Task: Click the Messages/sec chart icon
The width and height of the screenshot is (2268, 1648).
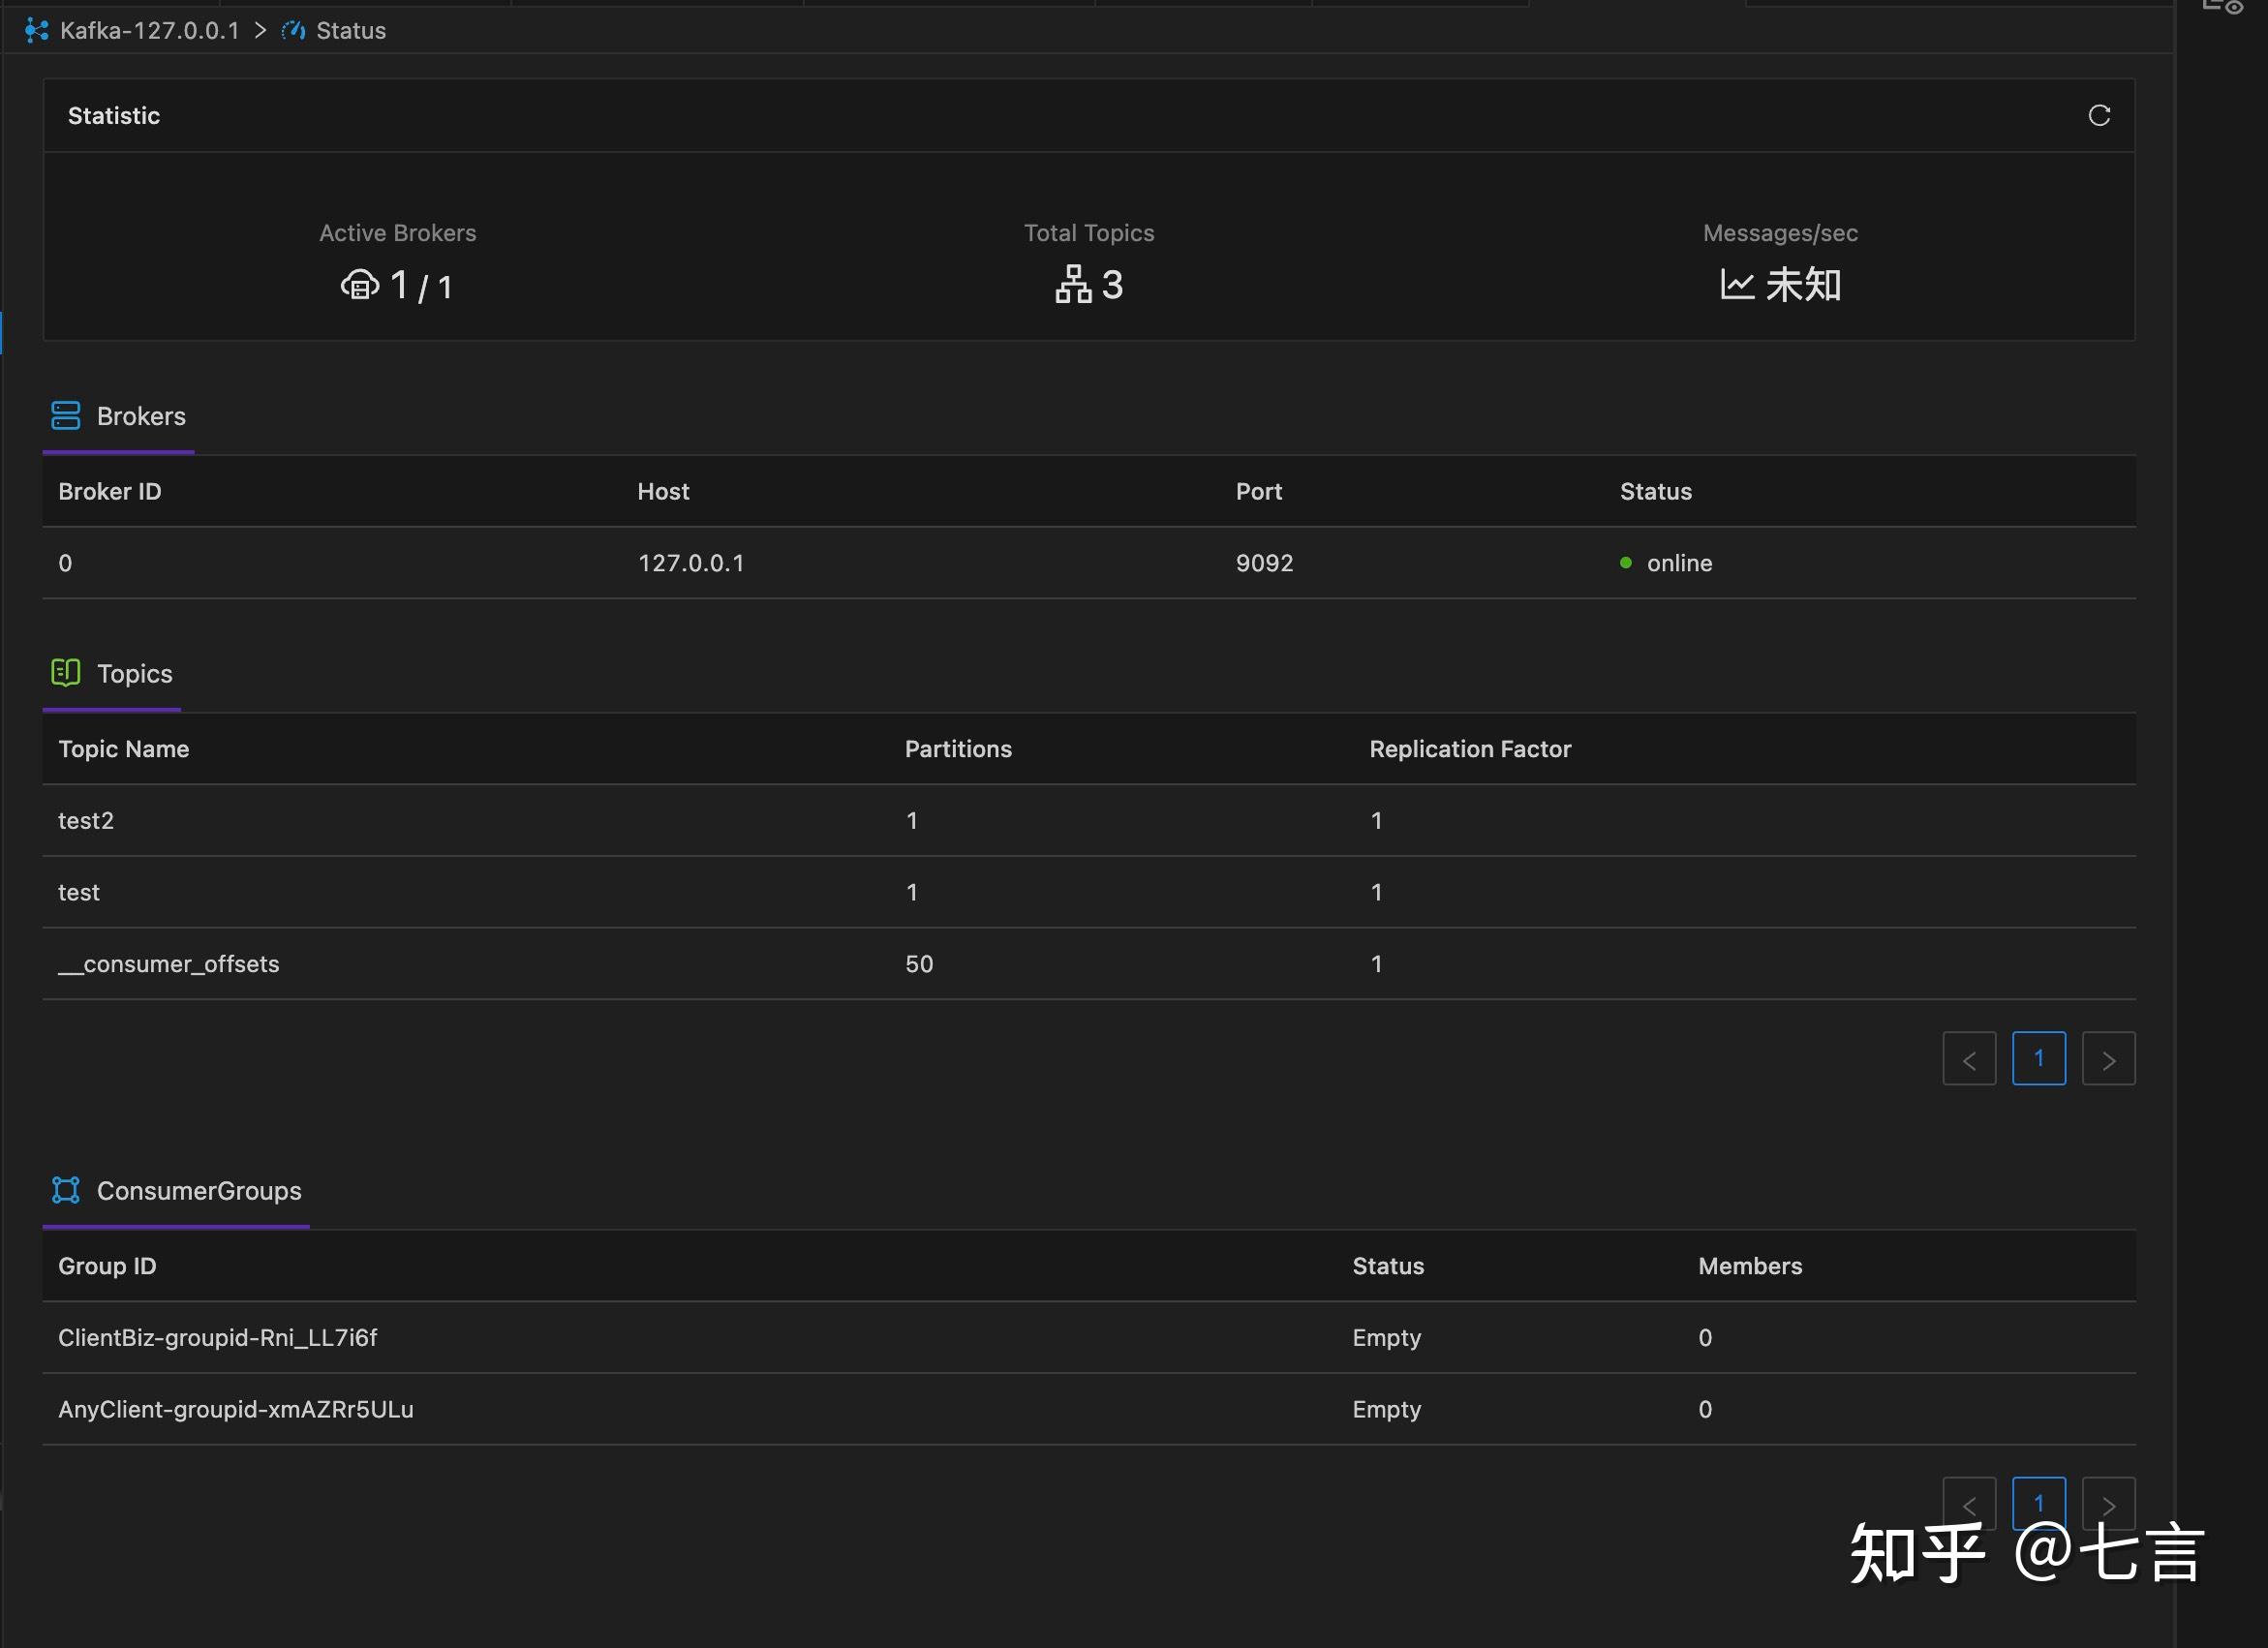Action: [1737, 284]
